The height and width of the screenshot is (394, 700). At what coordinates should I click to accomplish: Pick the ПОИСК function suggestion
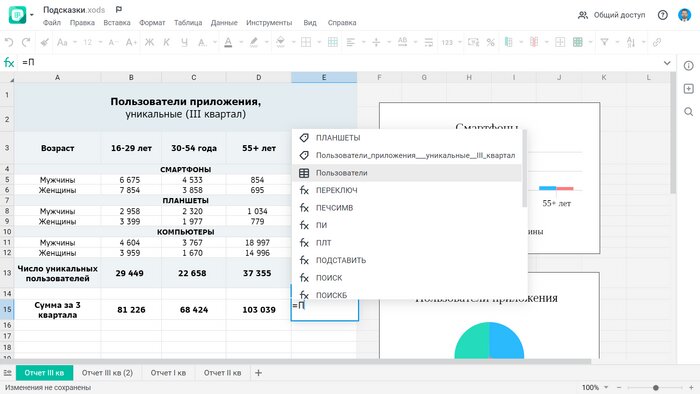pos(407,278)
